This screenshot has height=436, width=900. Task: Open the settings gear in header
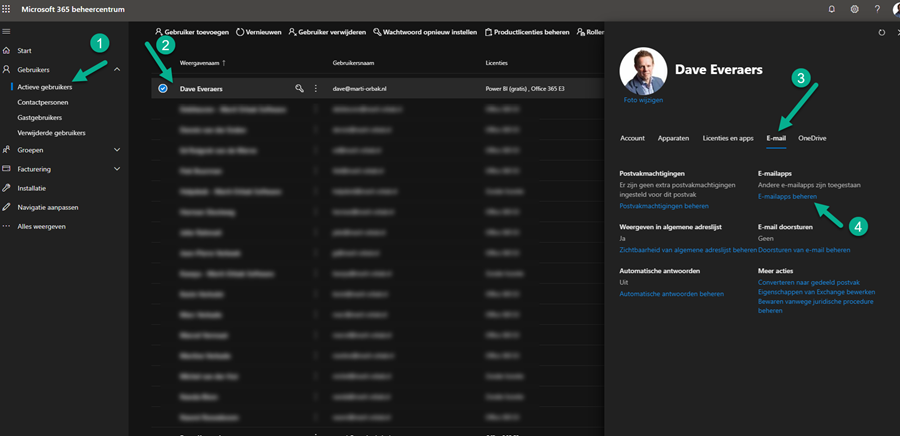(855, 9)
